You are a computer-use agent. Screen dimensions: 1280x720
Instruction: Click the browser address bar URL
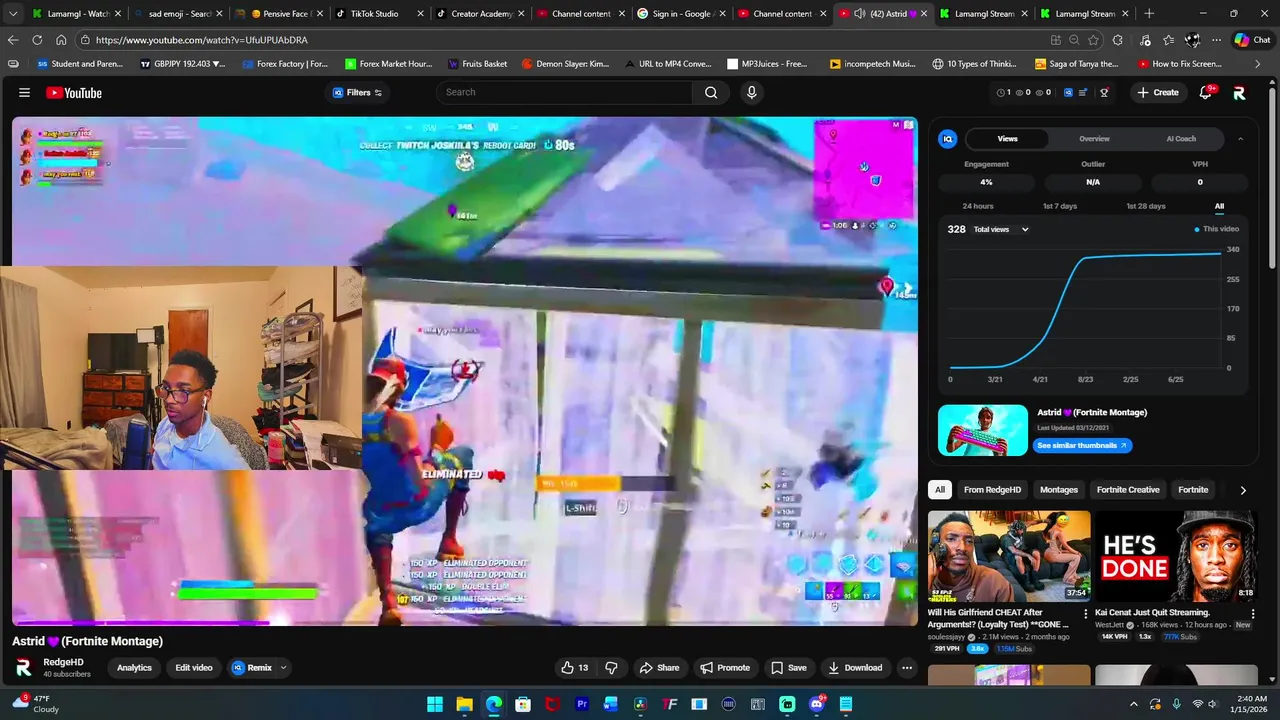[201, 40]
